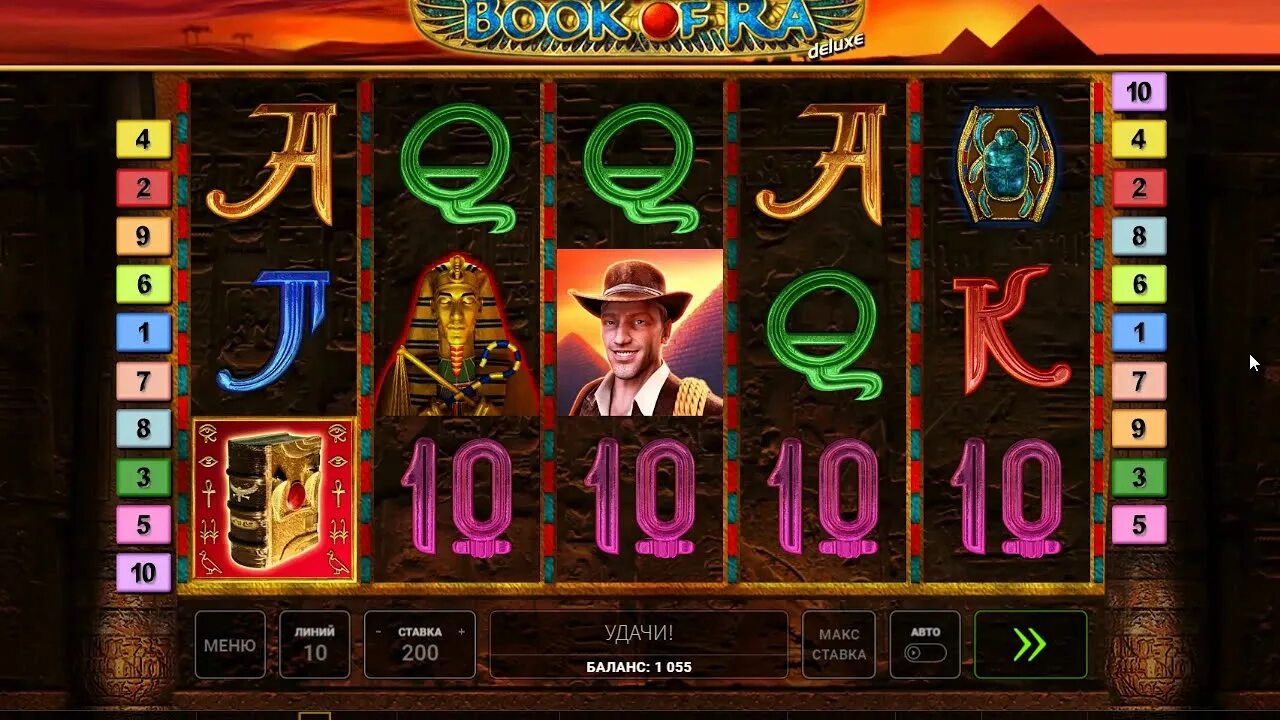Click the golden A on first reel
This screenshot has height=720, width=1280.
[272, 164]
